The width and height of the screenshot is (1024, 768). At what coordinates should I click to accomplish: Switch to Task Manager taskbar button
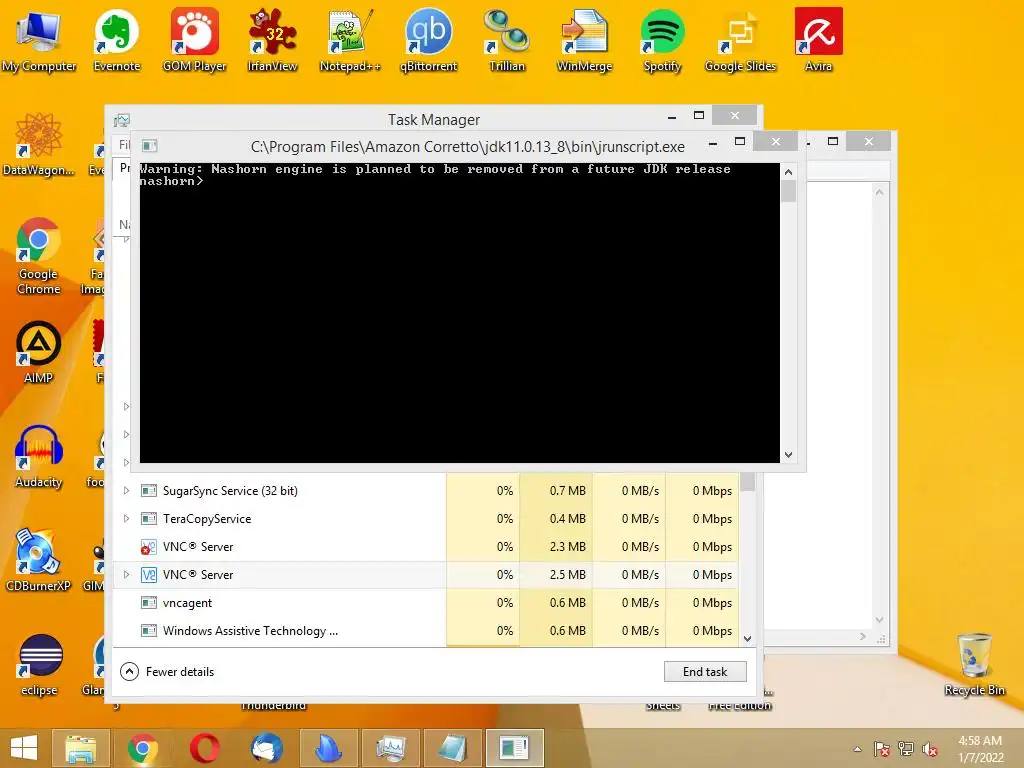tap(391, 748)
